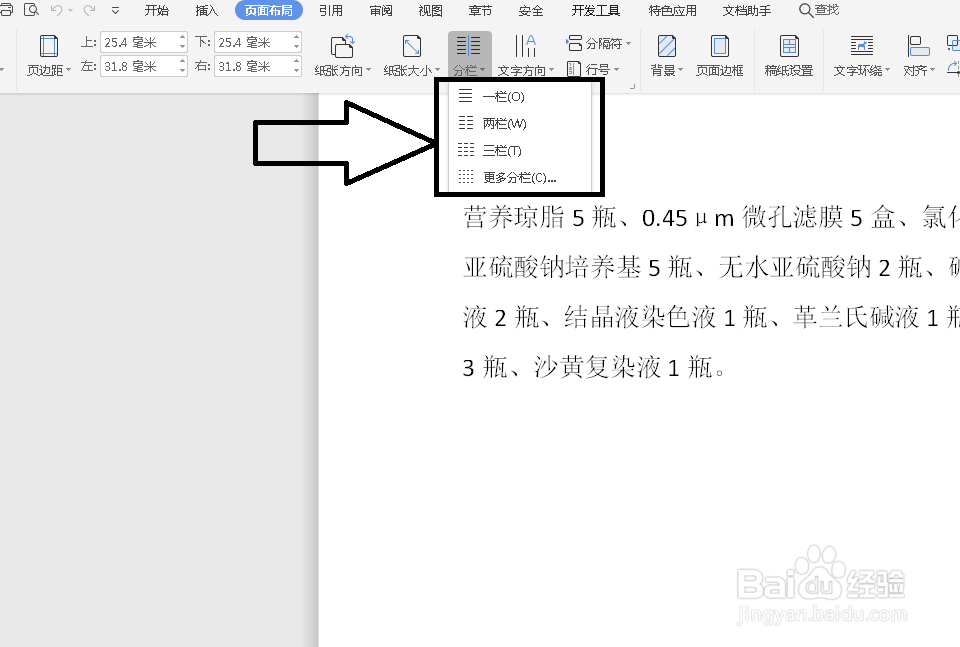Open the 页面边框 page border settings

(722, 47)
